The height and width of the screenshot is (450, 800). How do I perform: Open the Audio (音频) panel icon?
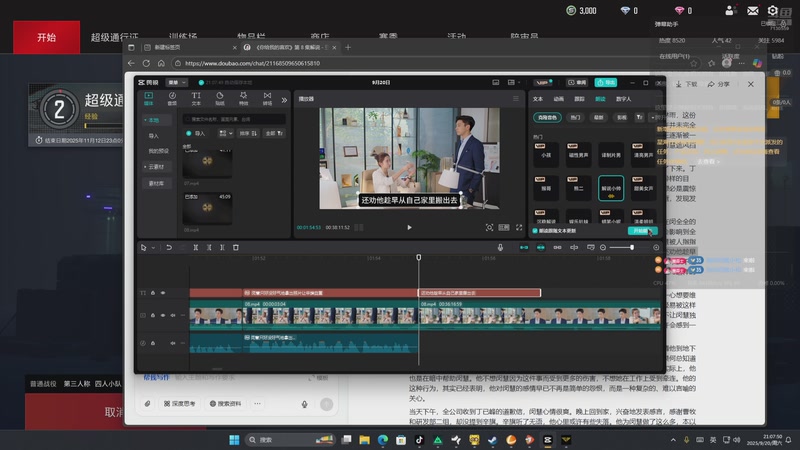pos(172,98)
